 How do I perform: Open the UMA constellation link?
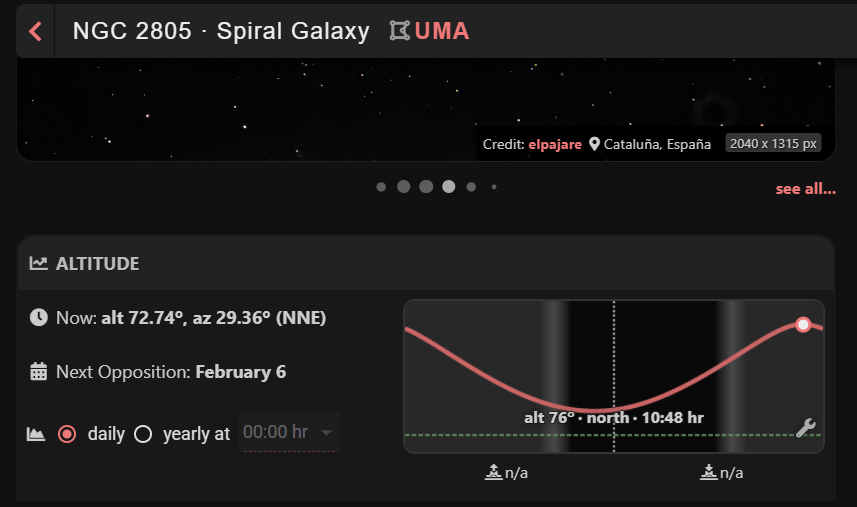[x=442, y=31]
